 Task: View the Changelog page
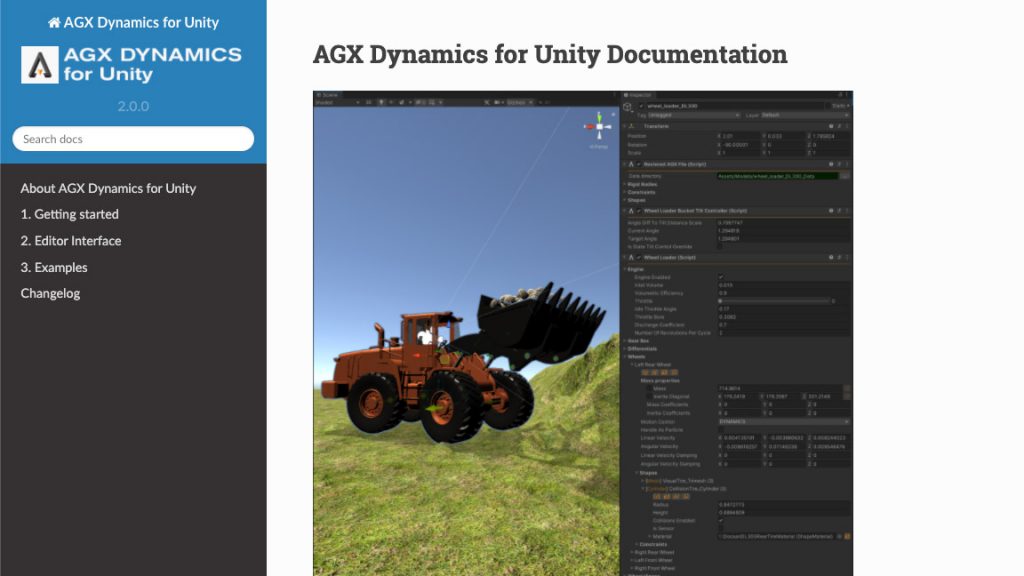[50, 293]
